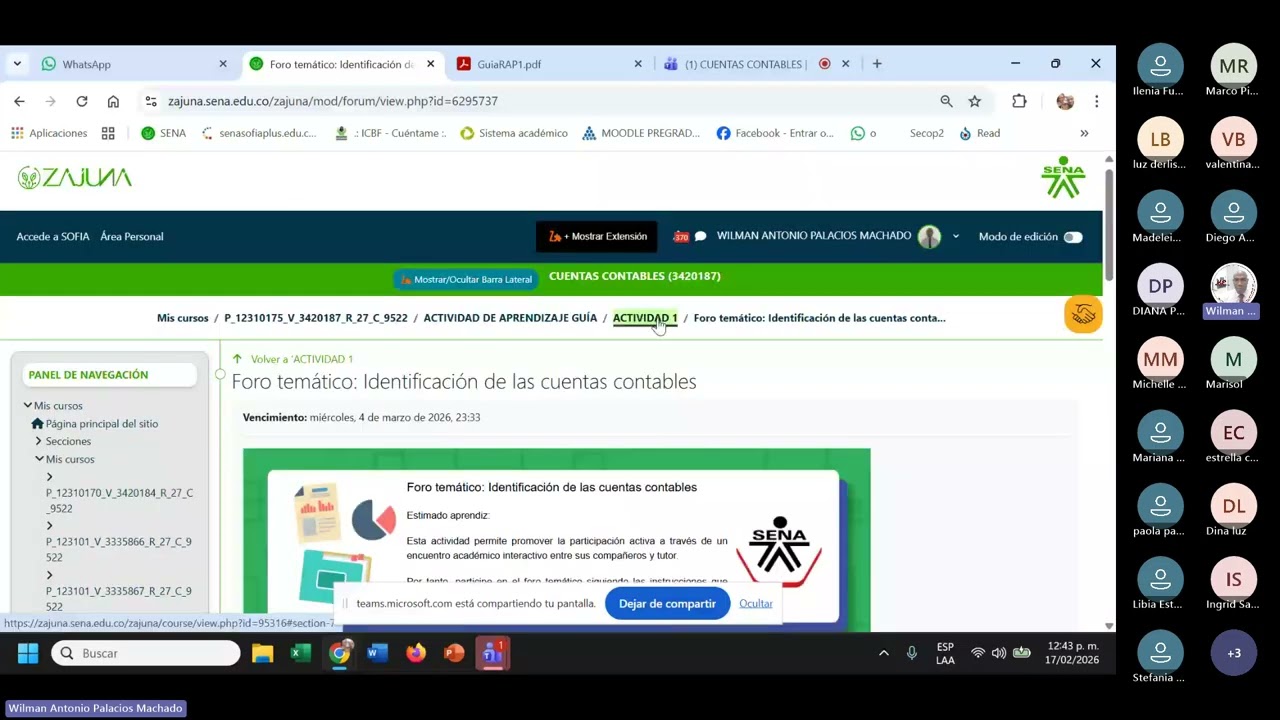This screenshot has height=720, width=1280.
Task: Open the Facebook bookmark
Action: (x=775, y=133)
